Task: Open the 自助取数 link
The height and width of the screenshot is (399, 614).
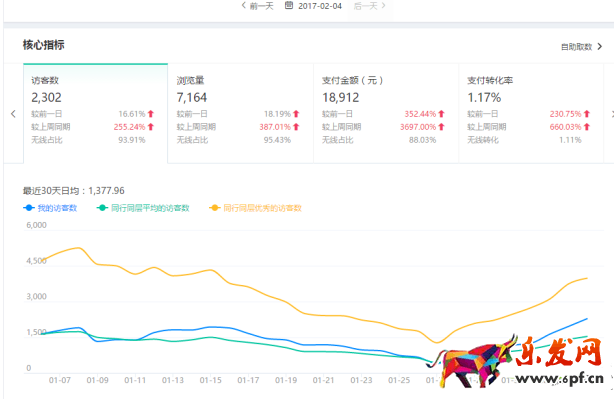Action: (576, 47)
